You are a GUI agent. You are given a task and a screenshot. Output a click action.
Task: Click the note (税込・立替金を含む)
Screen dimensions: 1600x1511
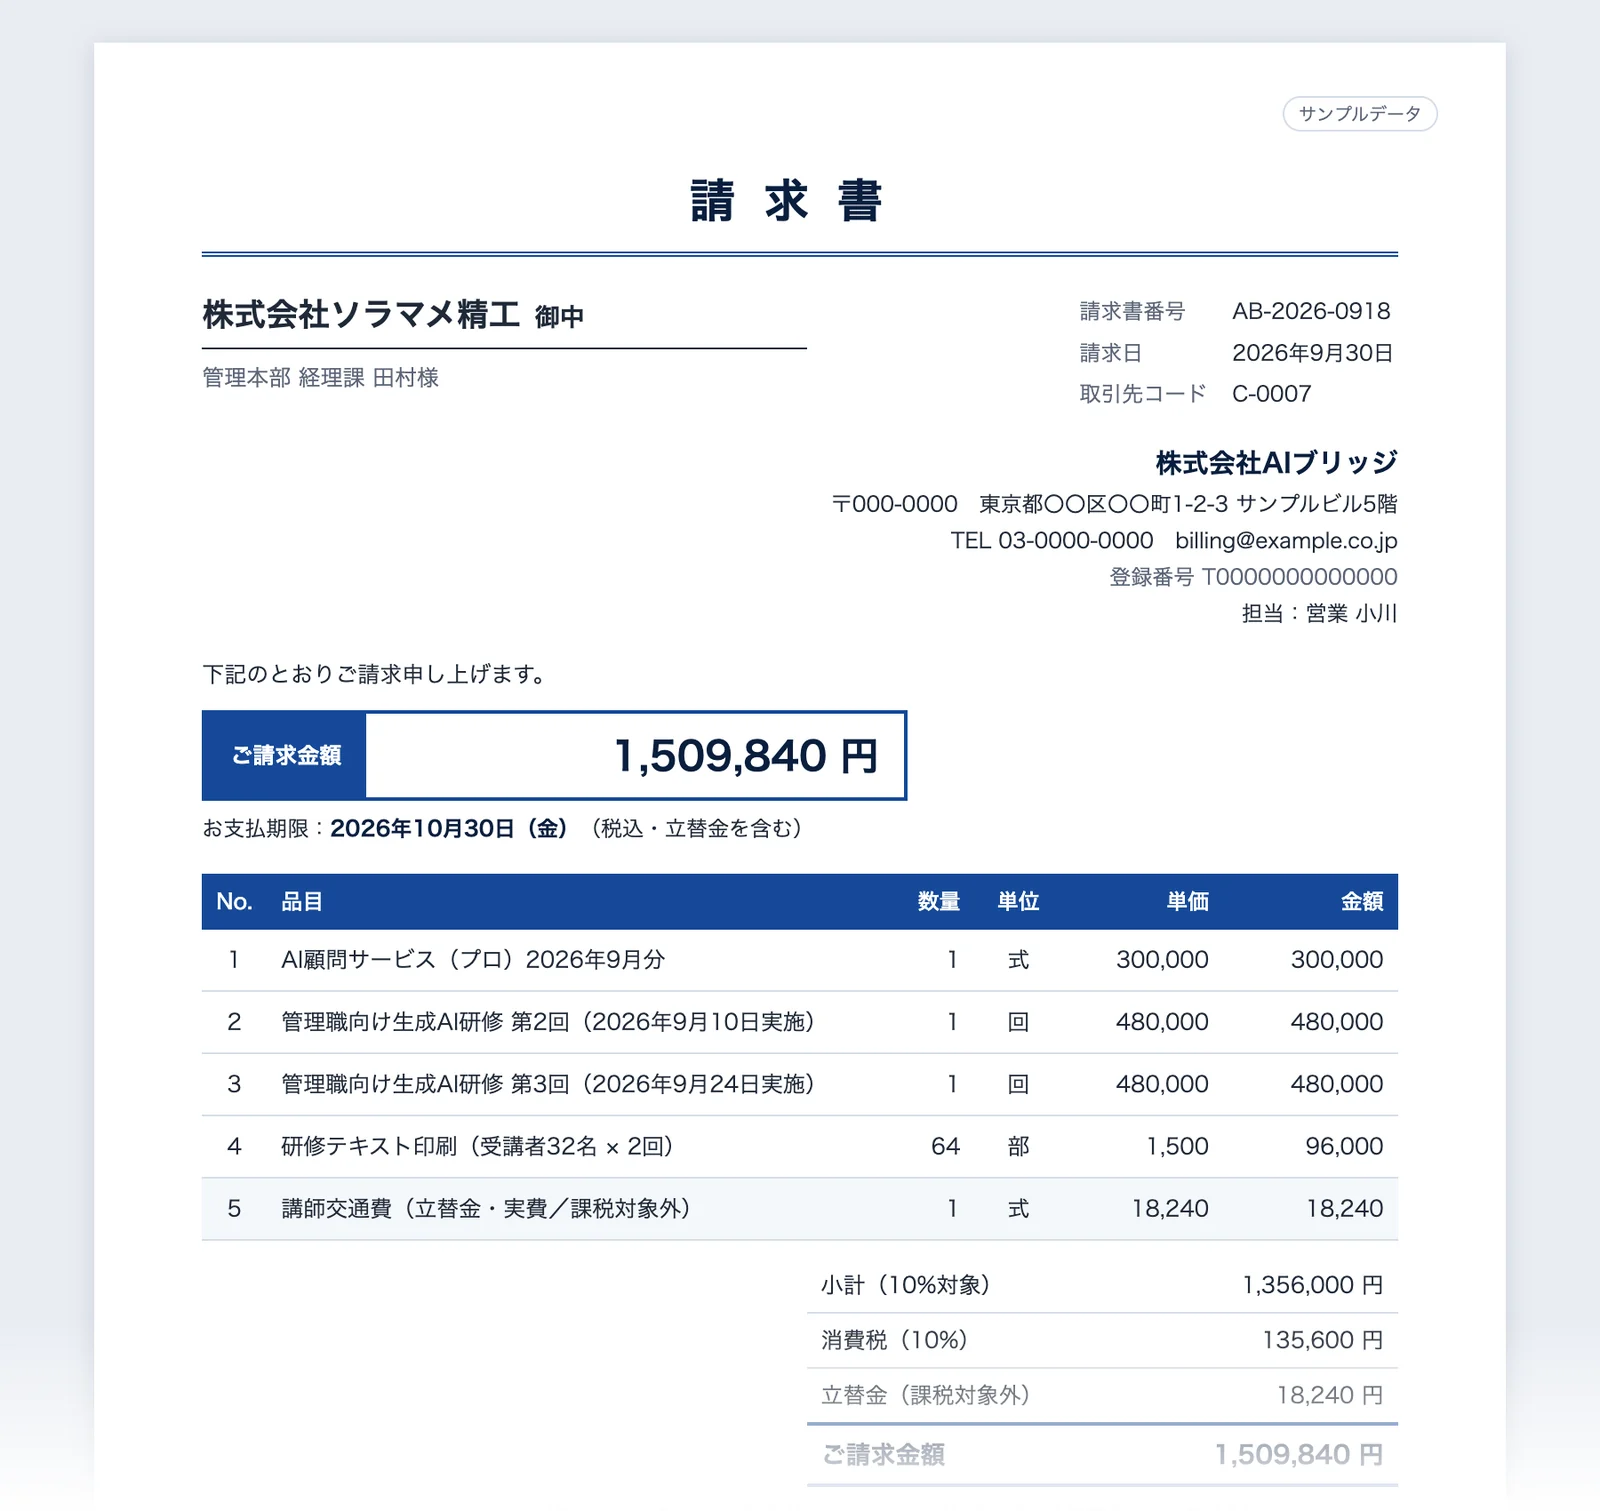(x=697, y=828)
